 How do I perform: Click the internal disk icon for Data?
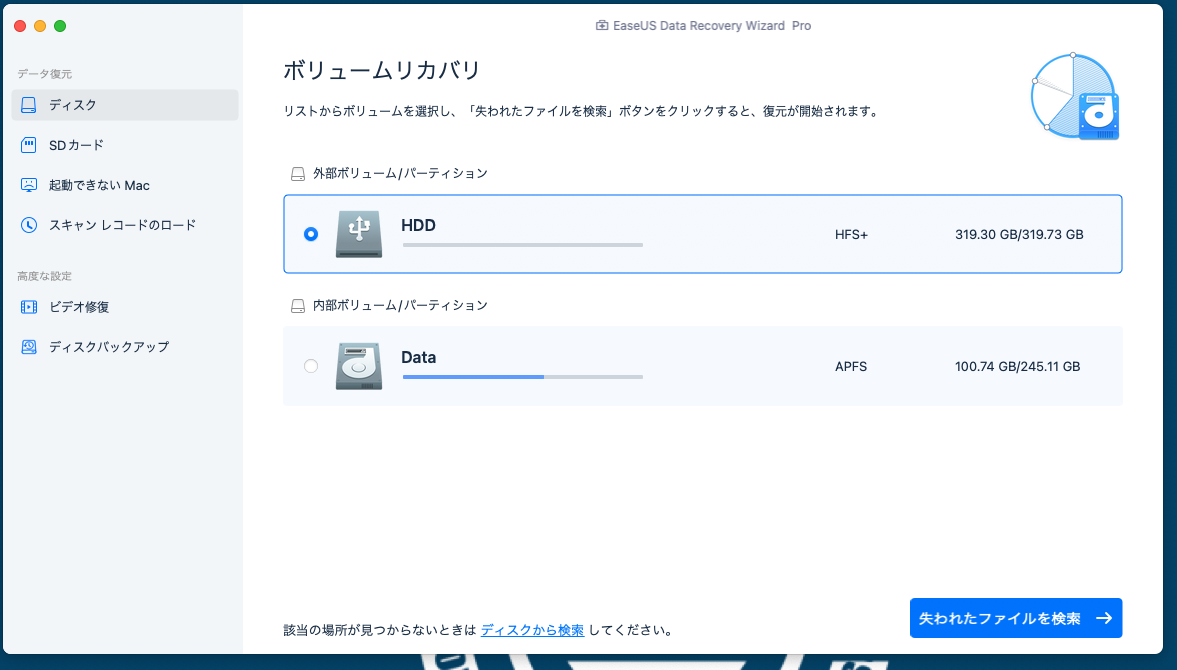[x=358, y=365]
